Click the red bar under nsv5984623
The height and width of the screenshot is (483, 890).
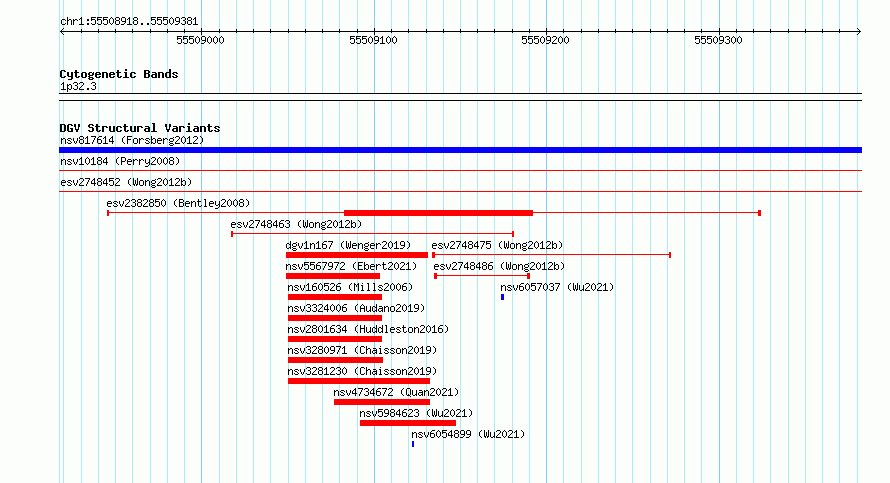[408, 423]
